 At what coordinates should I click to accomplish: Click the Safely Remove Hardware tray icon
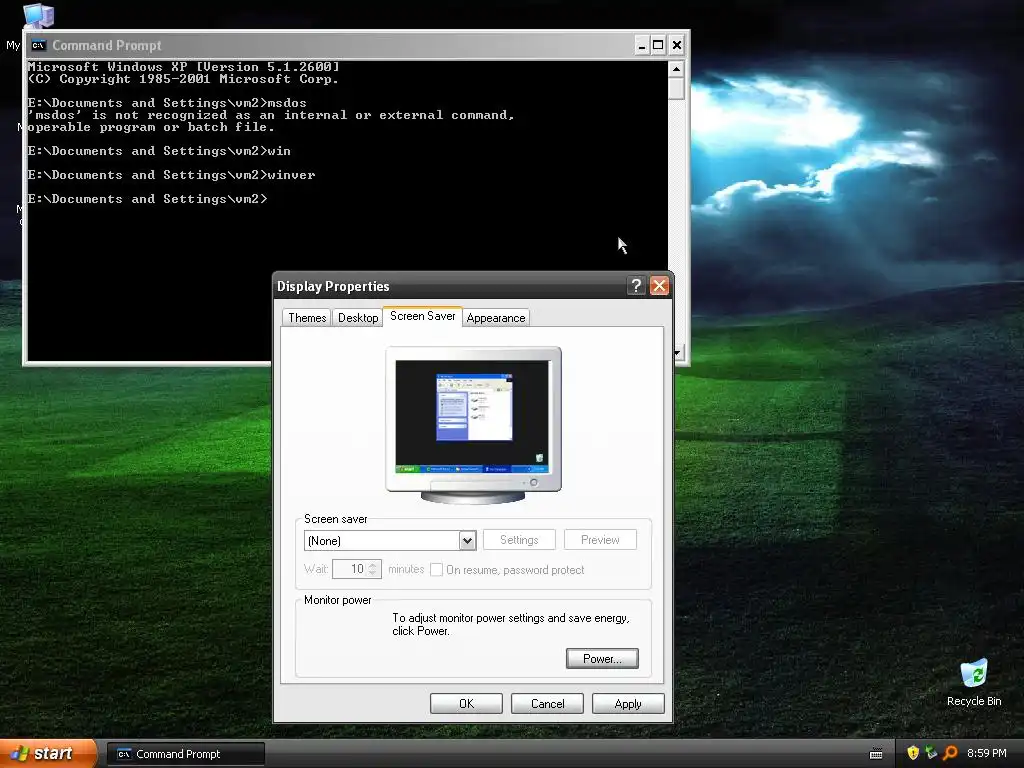931,753
